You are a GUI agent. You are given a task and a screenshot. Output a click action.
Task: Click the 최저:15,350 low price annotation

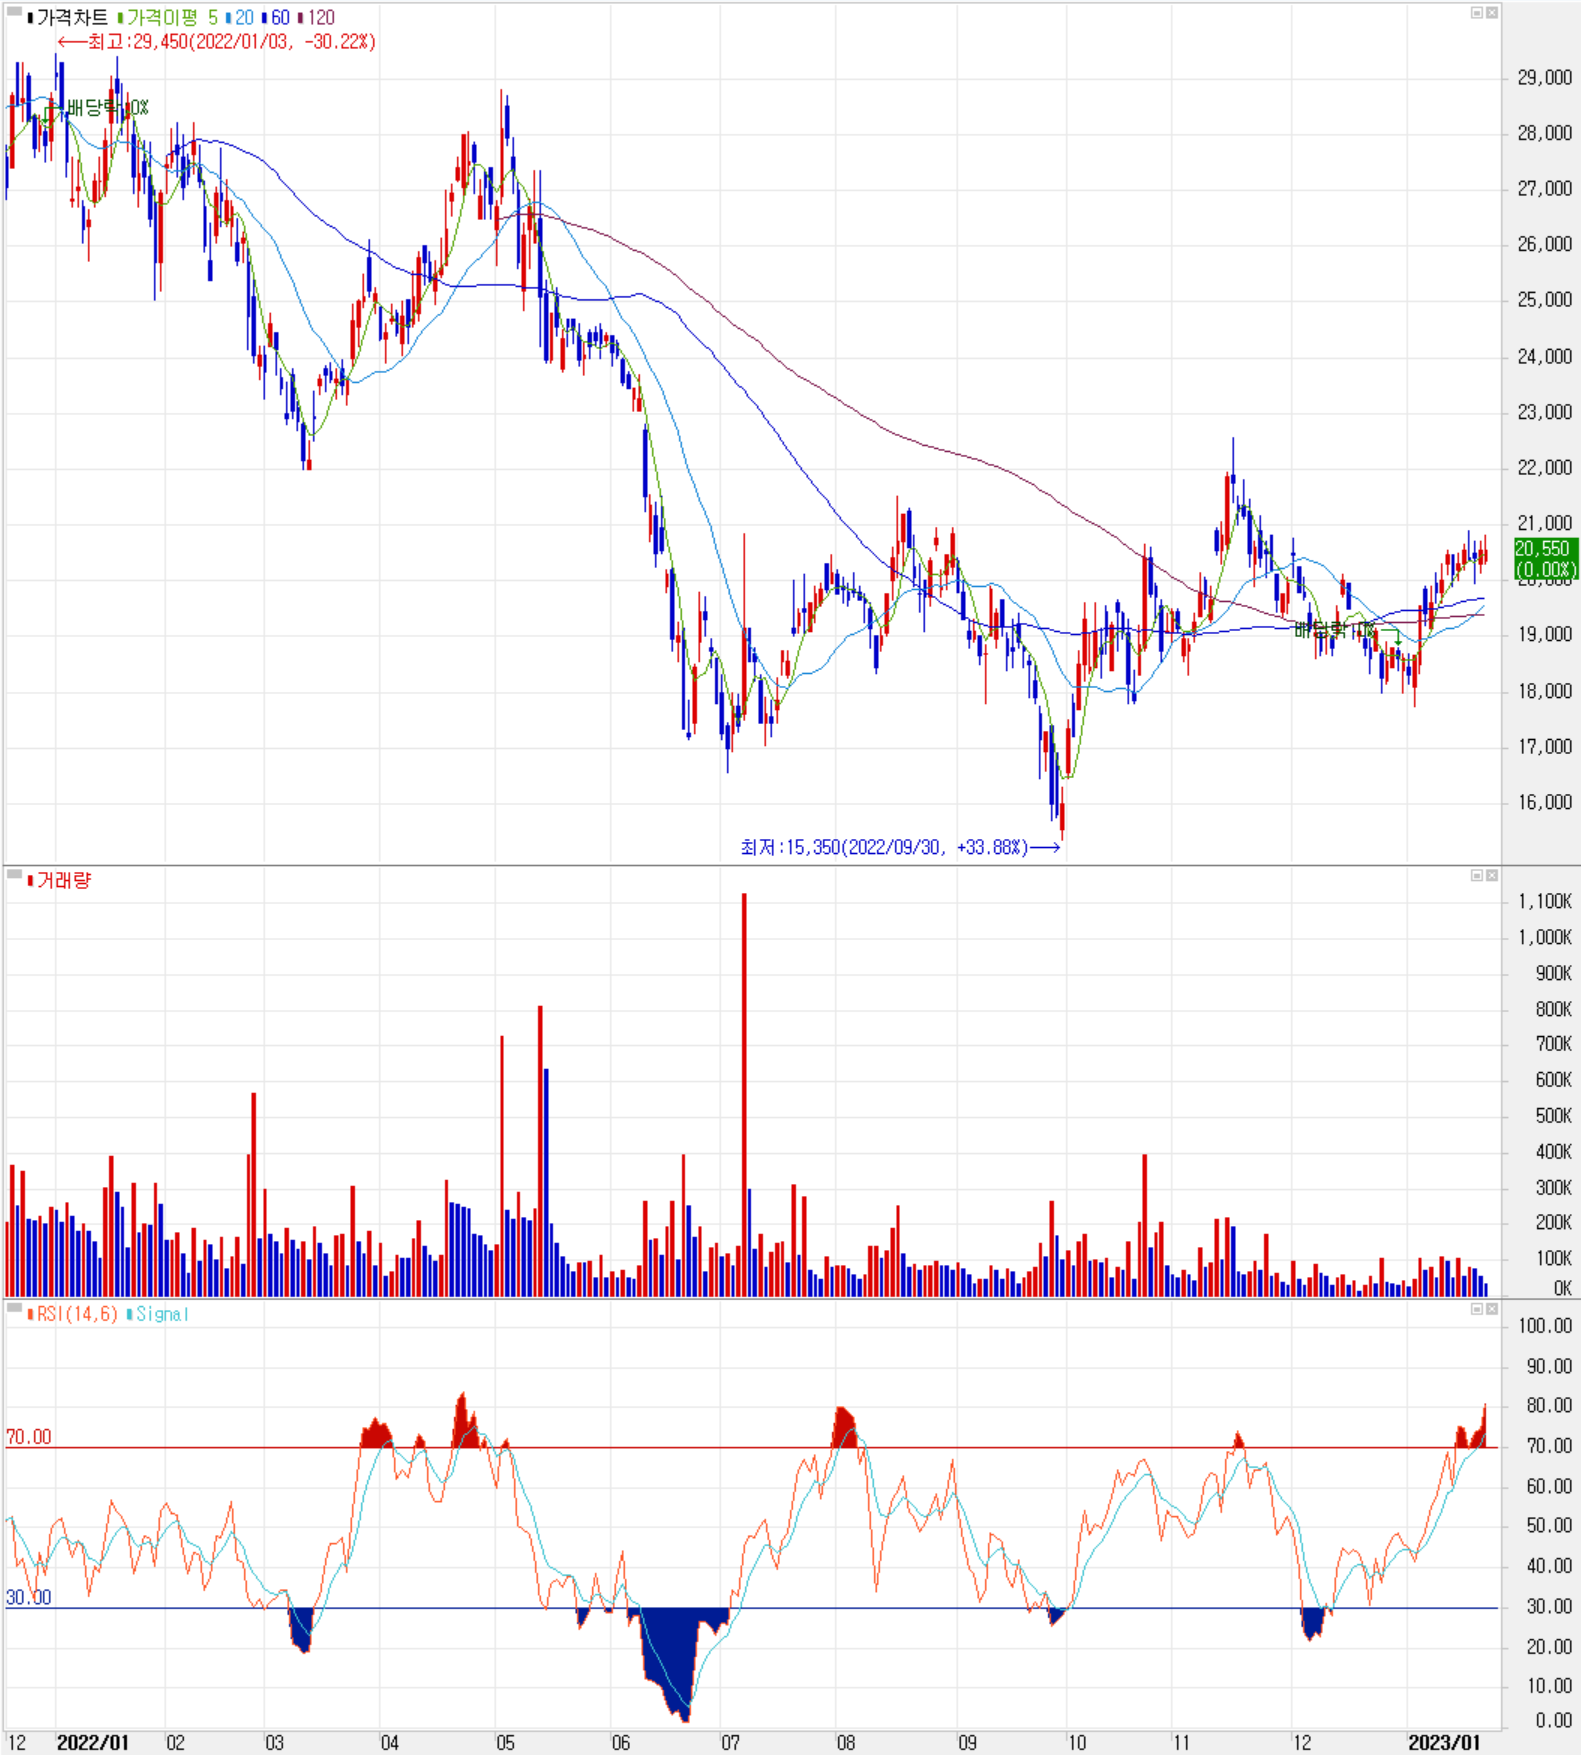coord(900,848)
